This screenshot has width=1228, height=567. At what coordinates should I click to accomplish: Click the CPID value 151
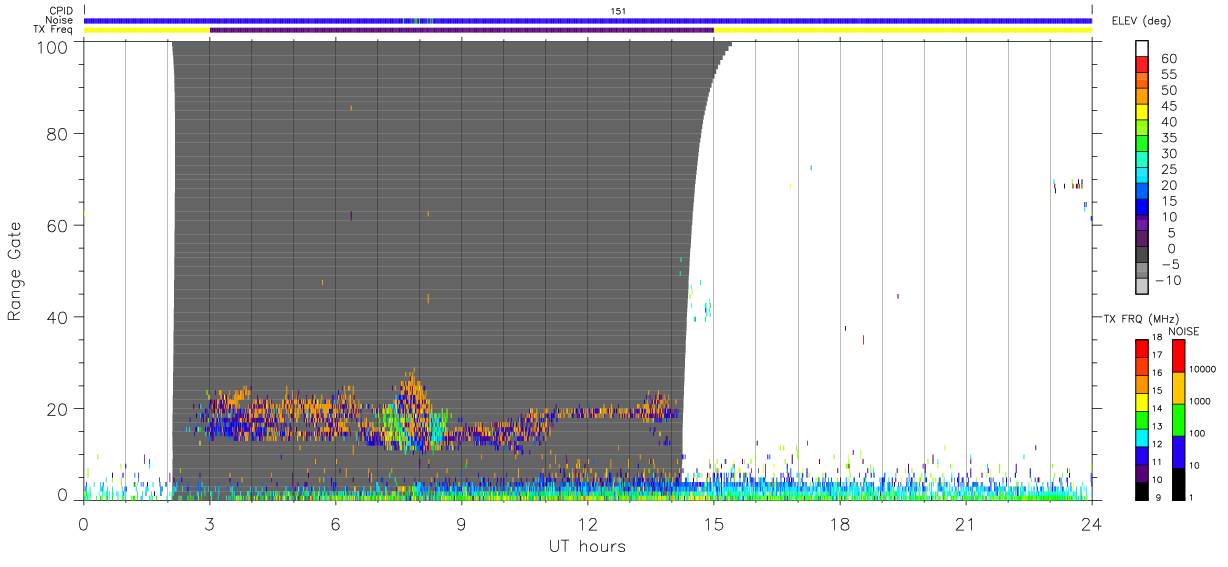pyautogui.click(x=618, y=11)
